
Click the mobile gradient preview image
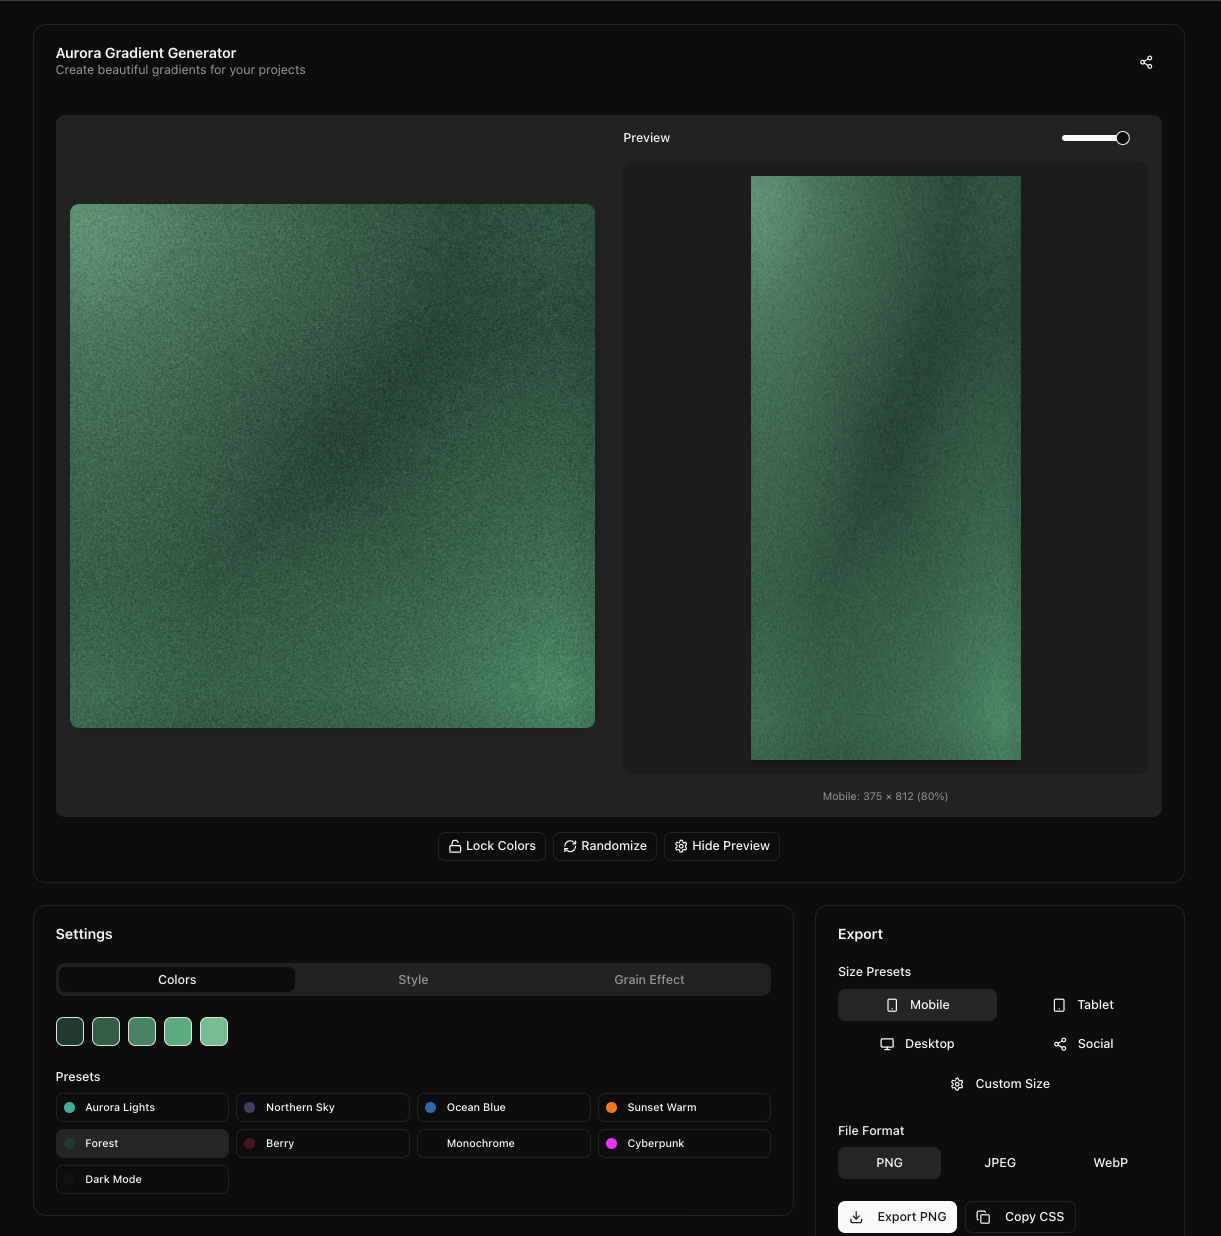point(886,468)
